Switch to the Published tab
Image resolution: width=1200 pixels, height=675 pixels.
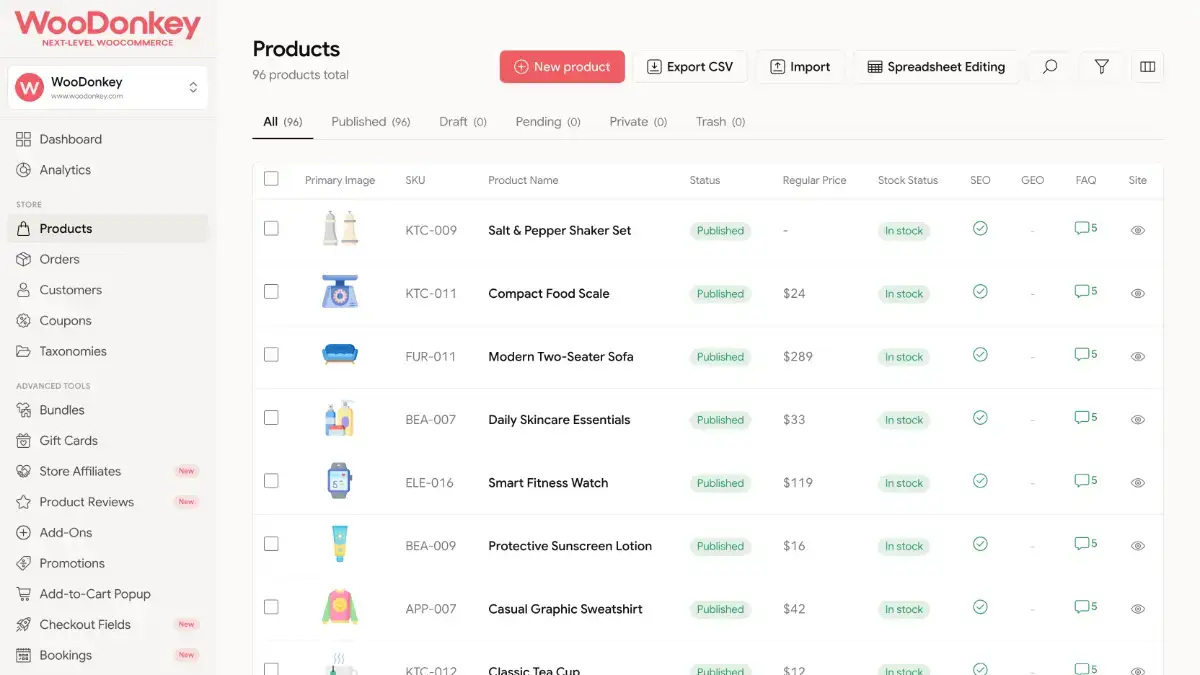370,122
